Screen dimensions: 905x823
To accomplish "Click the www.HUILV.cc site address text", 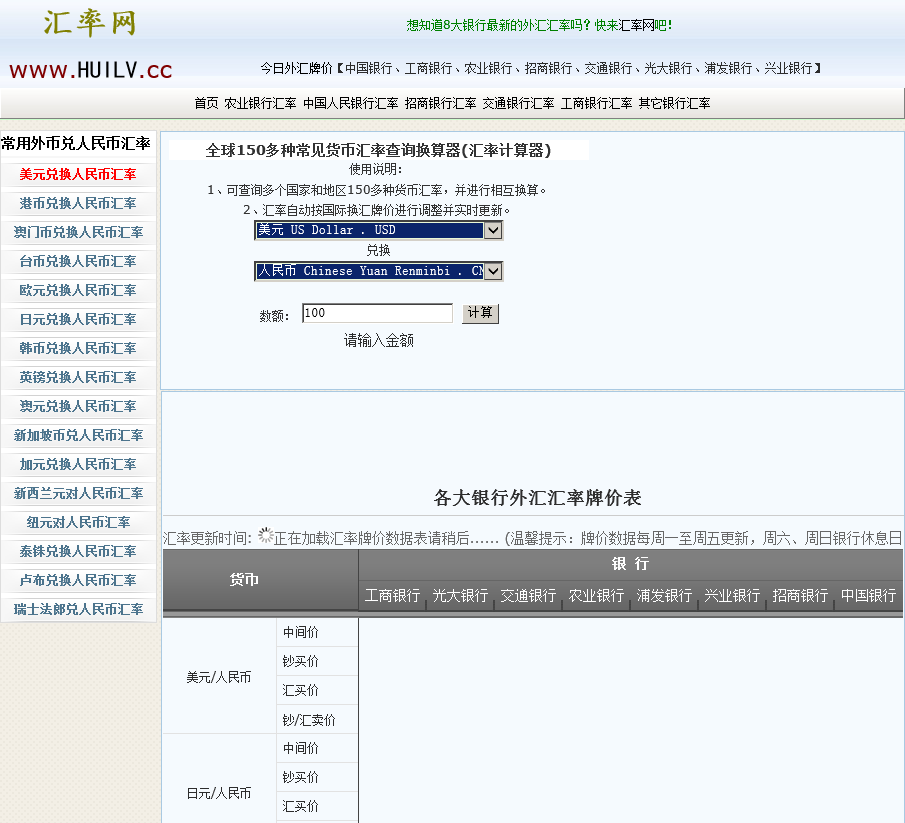I will point(91,70).
